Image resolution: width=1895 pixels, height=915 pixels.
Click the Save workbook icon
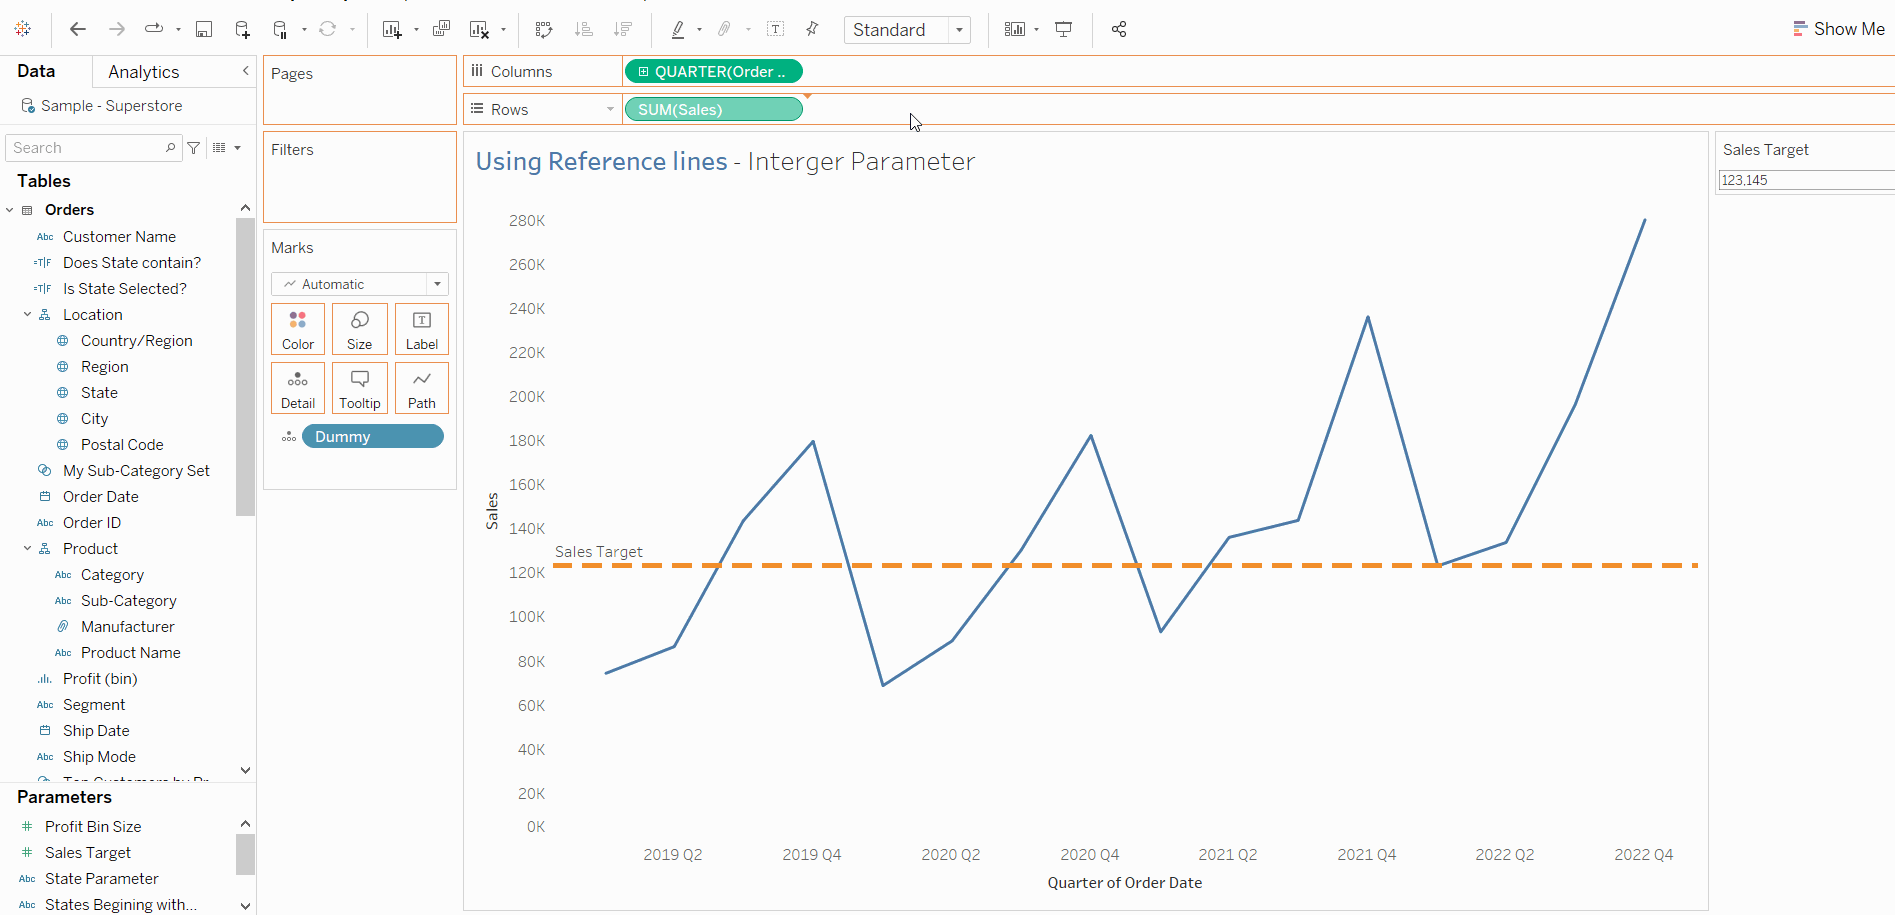[x=204, y=29]
